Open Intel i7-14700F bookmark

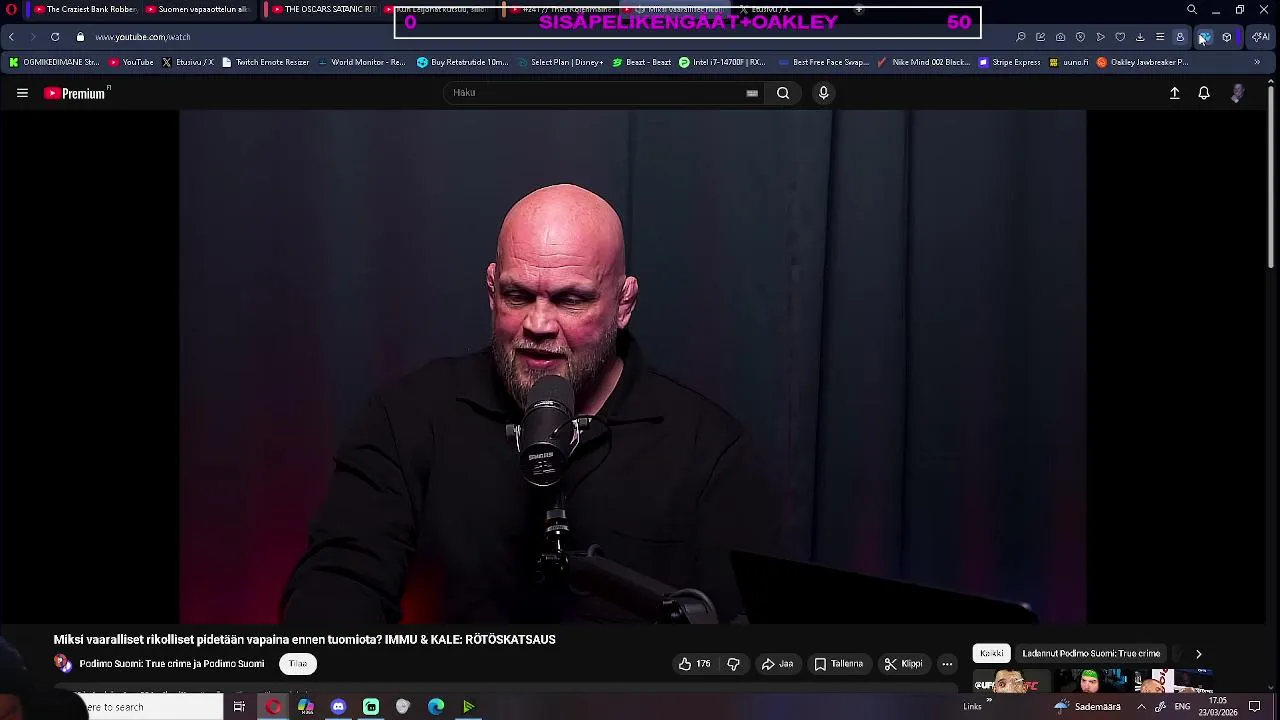pyautogui.click(x=721, y=62)
